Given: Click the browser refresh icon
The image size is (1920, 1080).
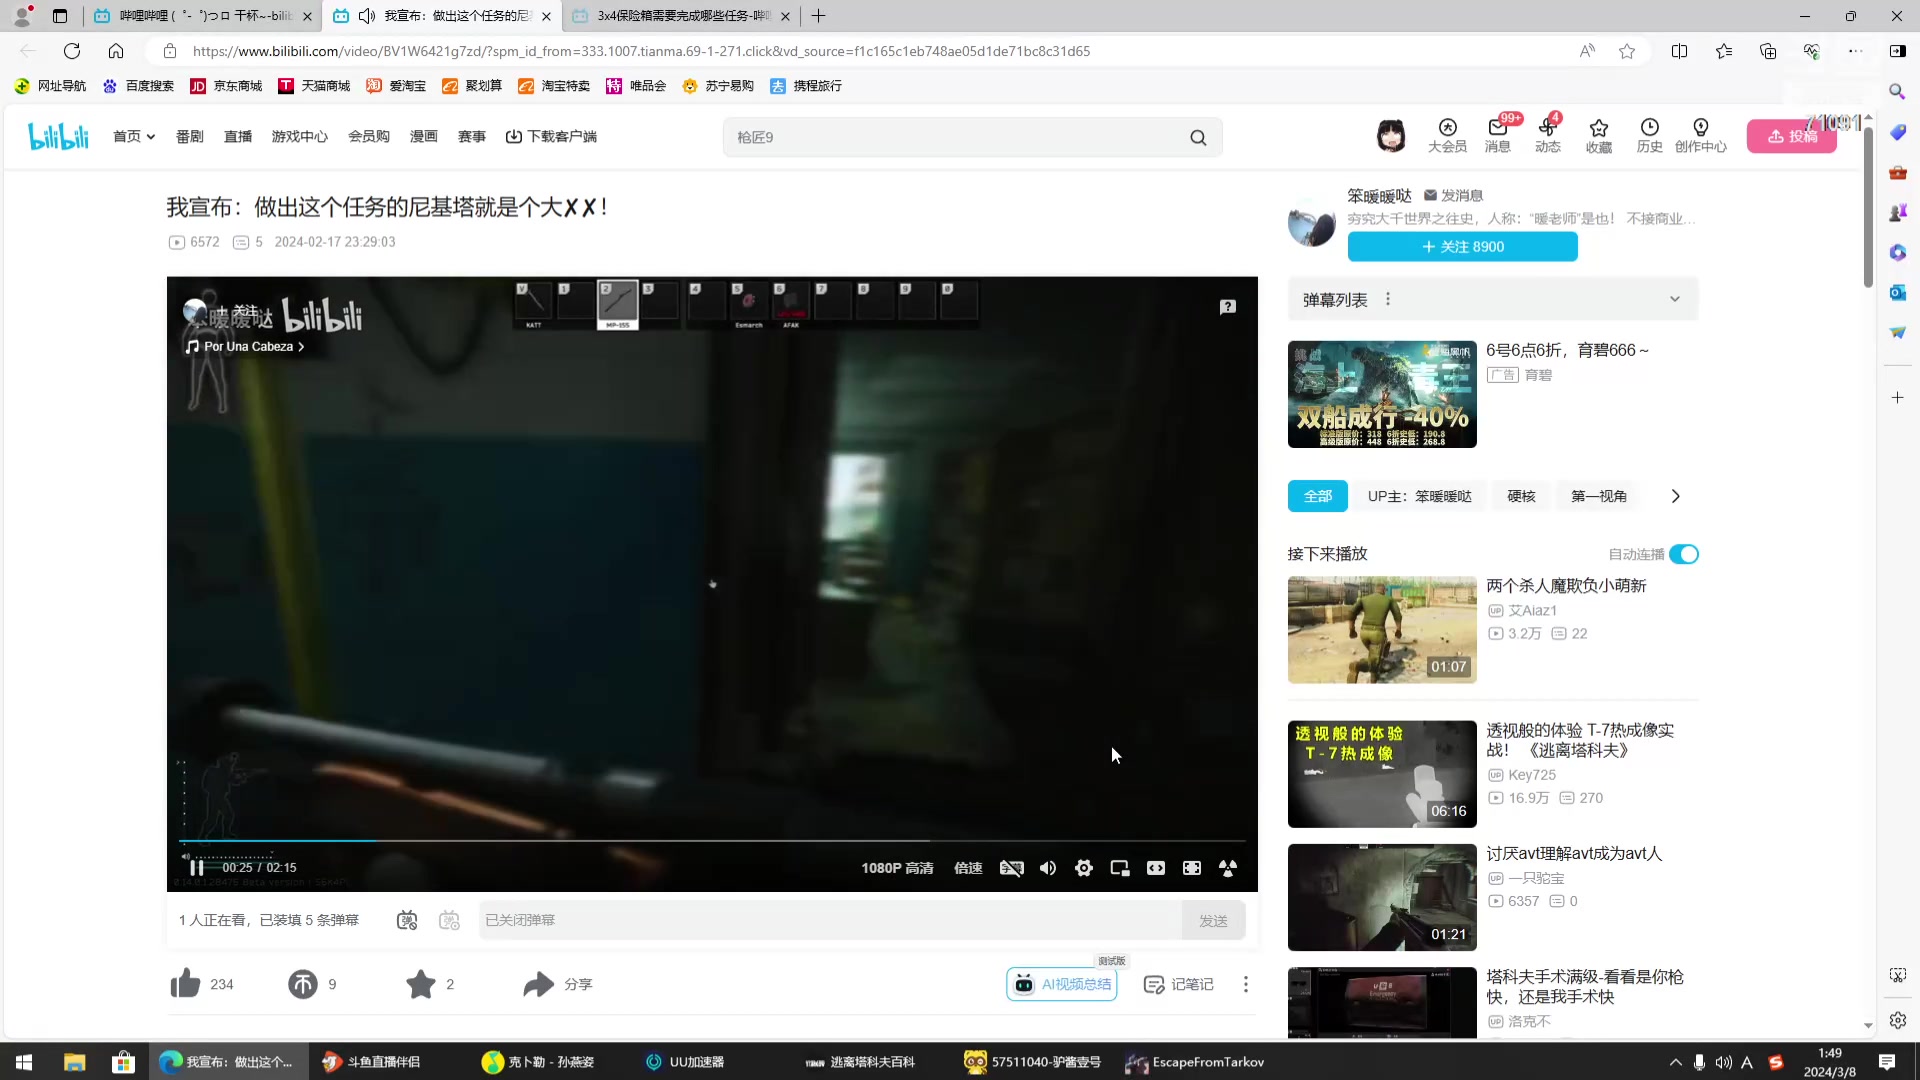Looking at the screenshot, I should 72,51.
